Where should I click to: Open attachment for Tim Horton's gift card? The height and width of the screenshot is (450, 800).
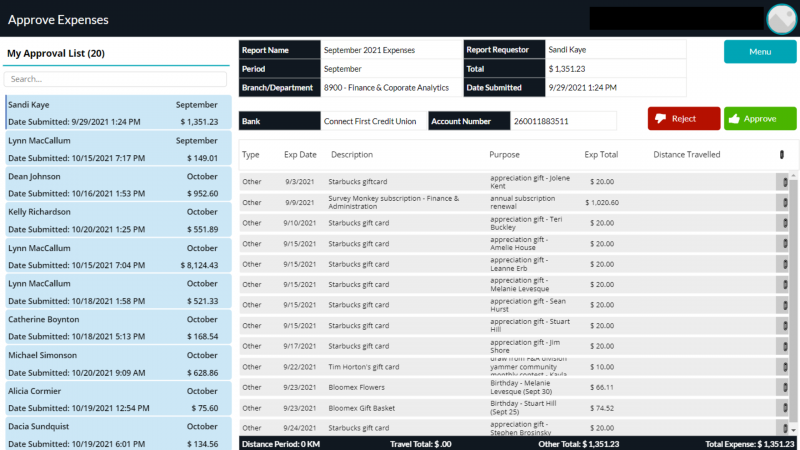pyautogui.click(x=784, y=367)
